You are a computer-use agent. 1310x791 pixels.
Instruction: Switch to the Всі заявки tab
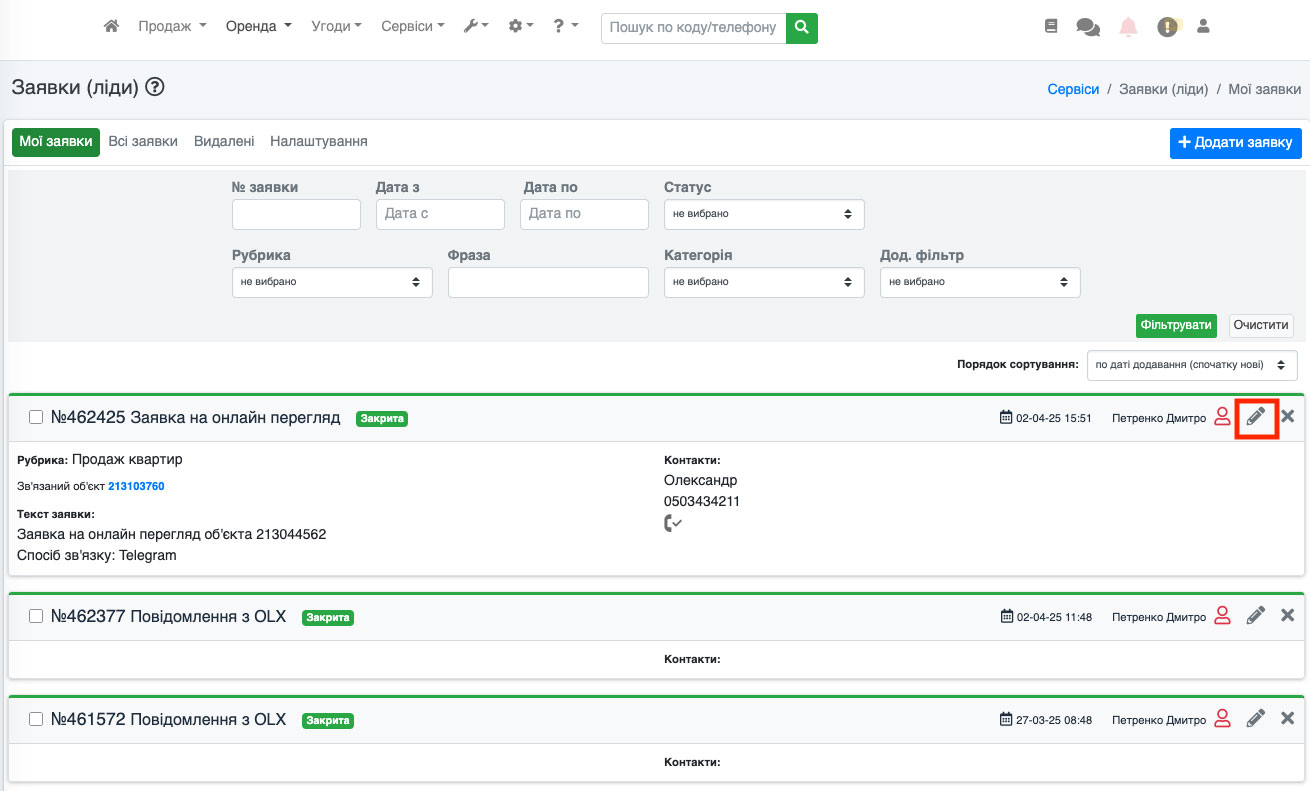pos(143,142)
